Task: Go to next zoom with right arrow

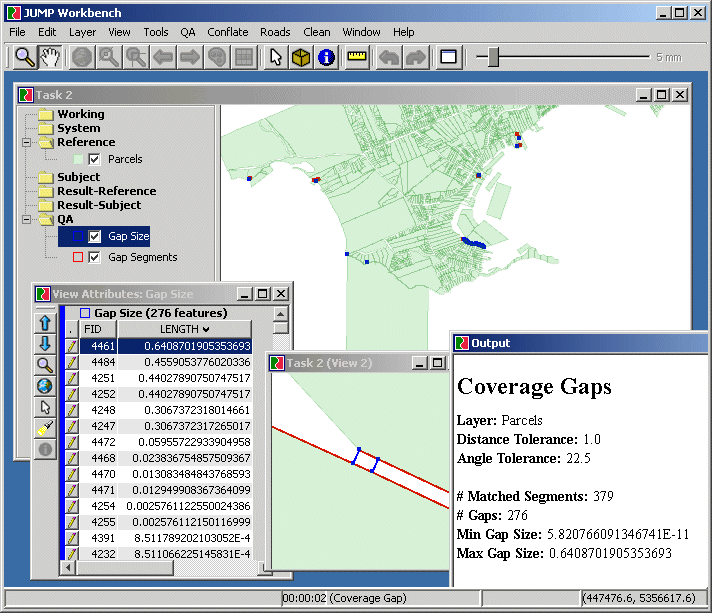Action: click(x=190, y=57)
